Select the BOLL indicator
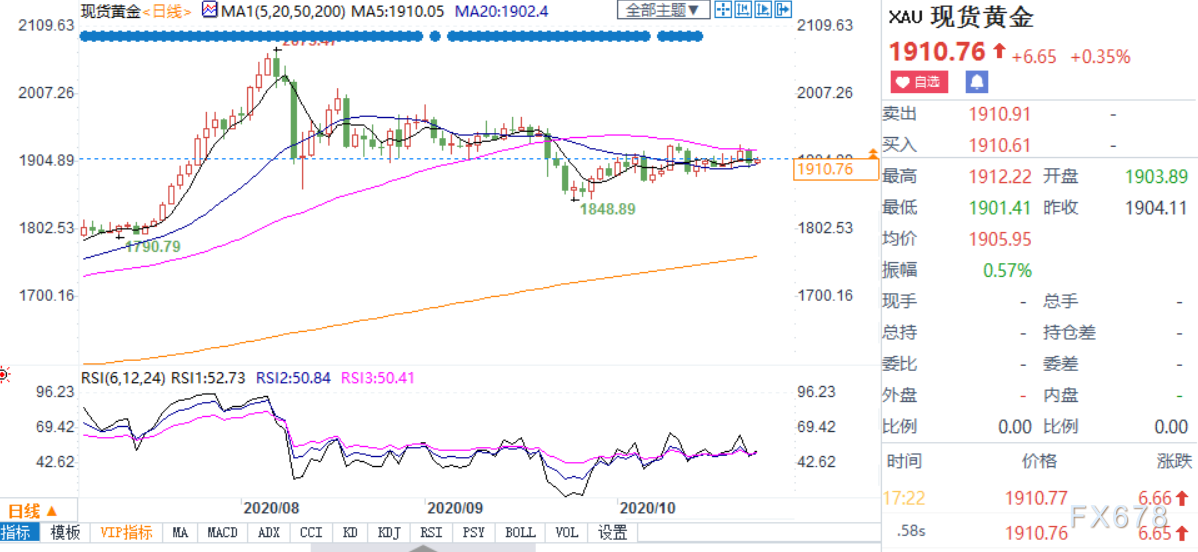This screenshot has width=1198, height=552. pyautogui.click(x=522, y=532)
